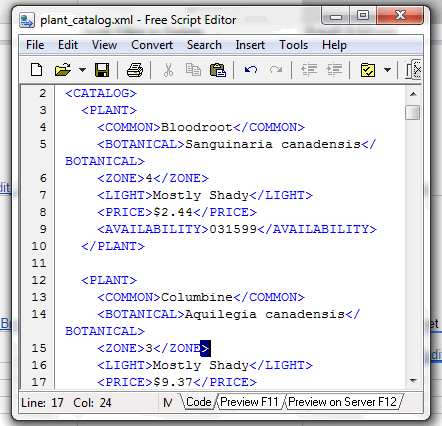Click the ZONE value 4 on line 6
The image size is (442, 426).
click(x=149, y=178)
